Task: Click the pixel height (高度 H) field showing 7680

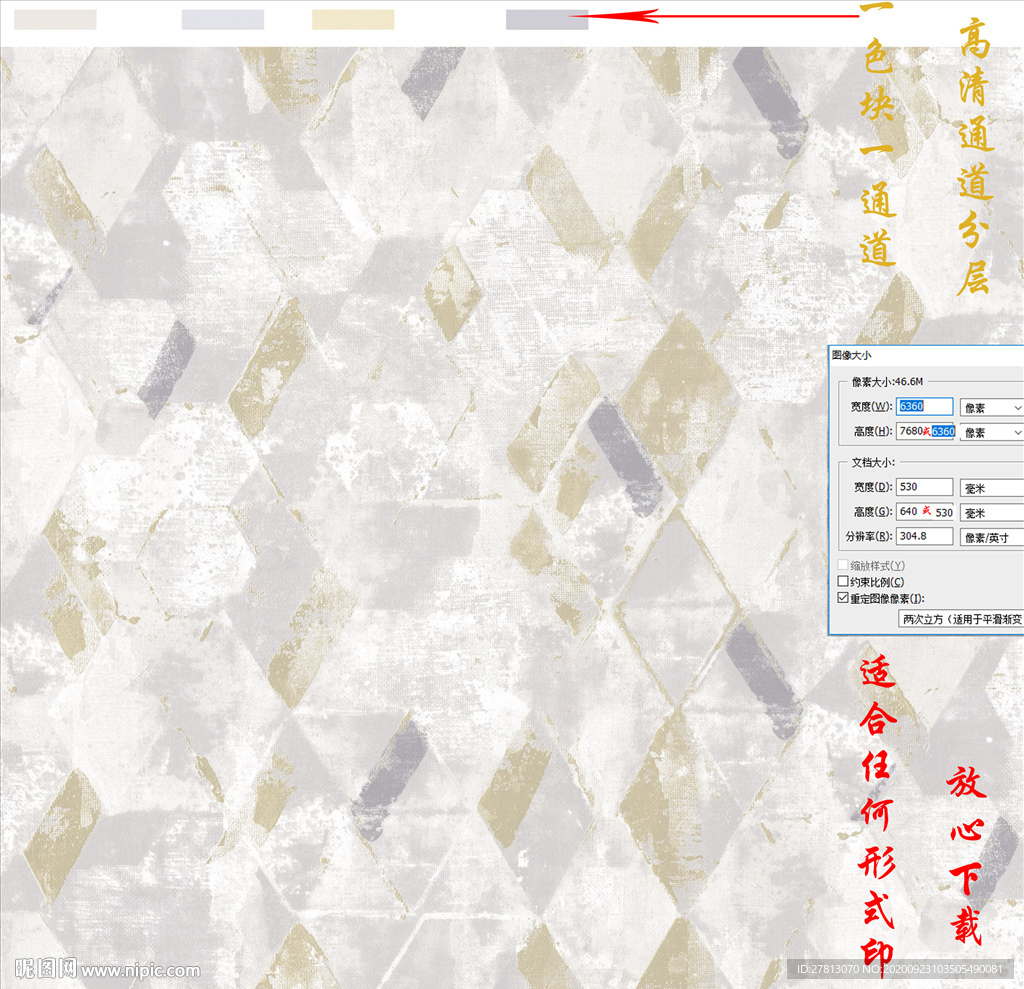Action: (926, 431)
